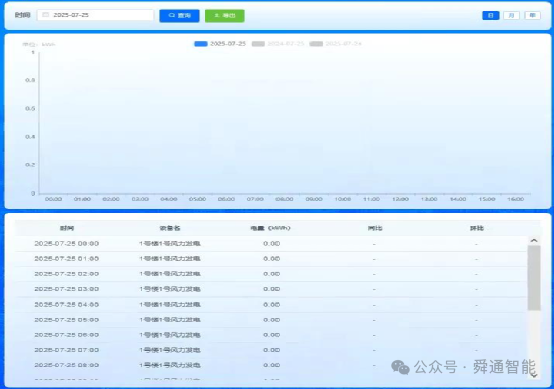Select the 2025-07-25 01:00 time cell
This screenshot has height=389, width=554.
point(66,259)
